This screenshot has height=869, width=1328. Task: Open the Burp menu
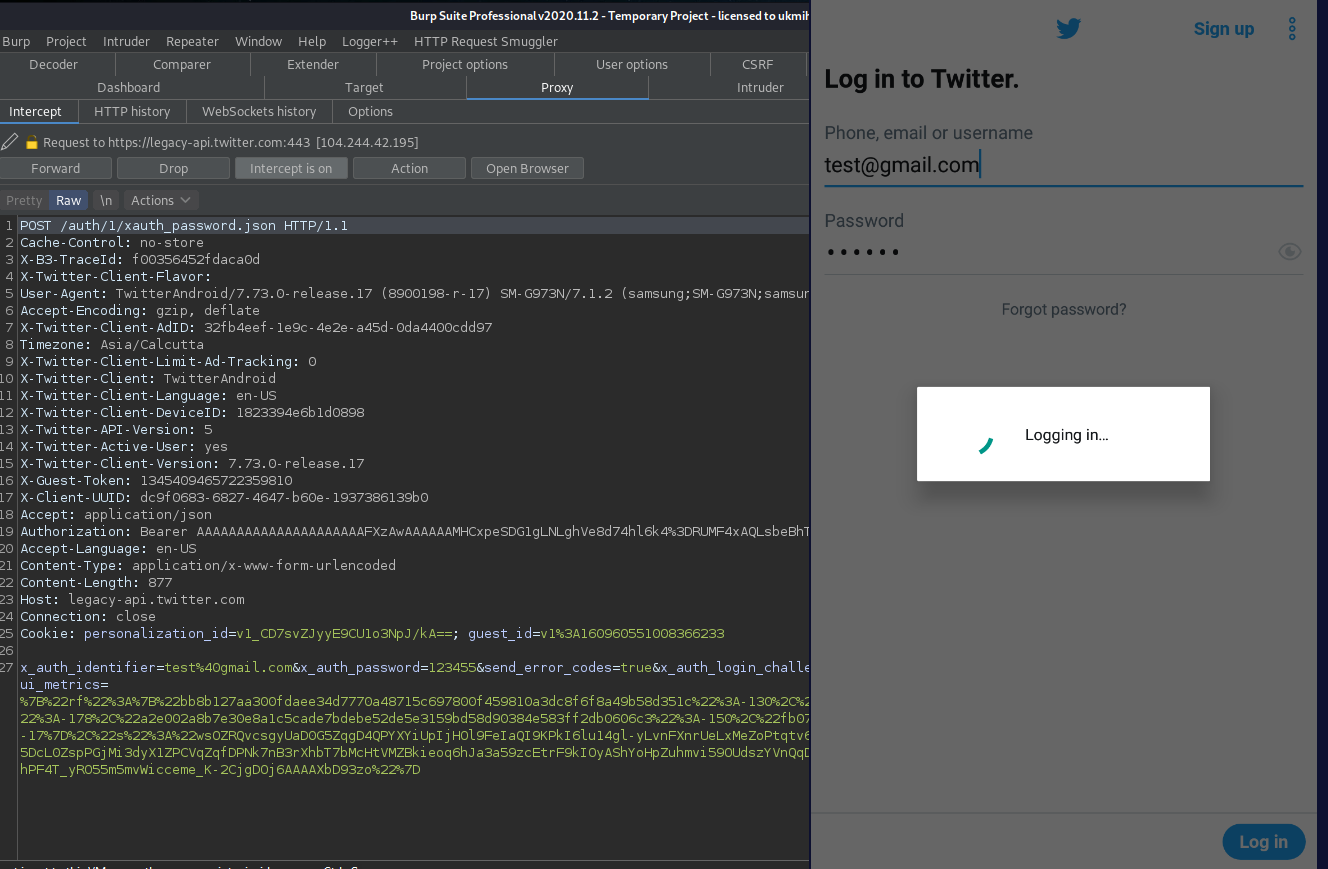[16, 41]
